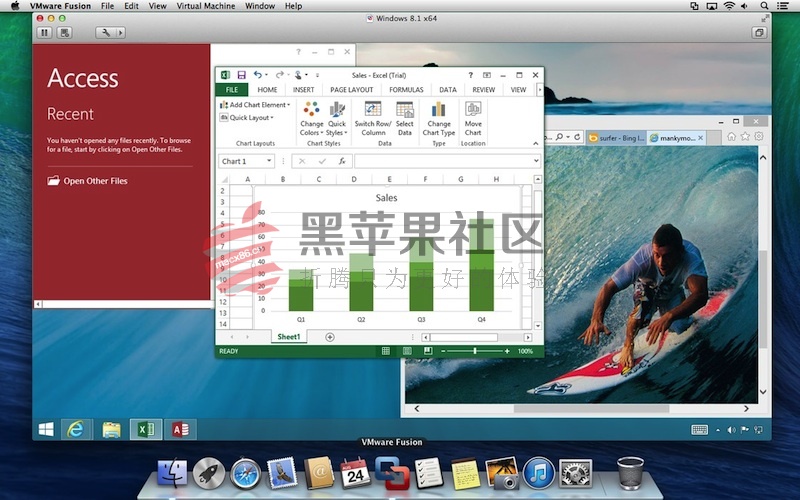Open IE address bar search dropdown
Viewport: 800px width, 500px height.
pyautogui.click(x=568, y=137)
